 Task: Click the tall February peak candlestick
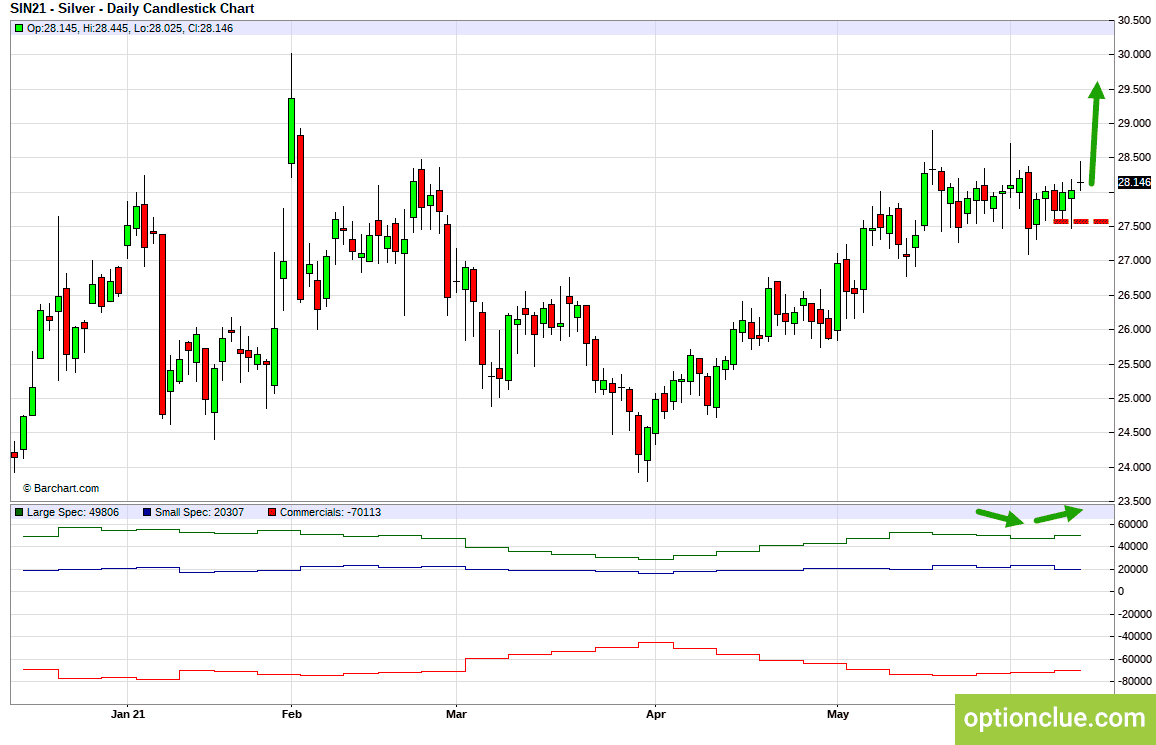pos(291,116)
